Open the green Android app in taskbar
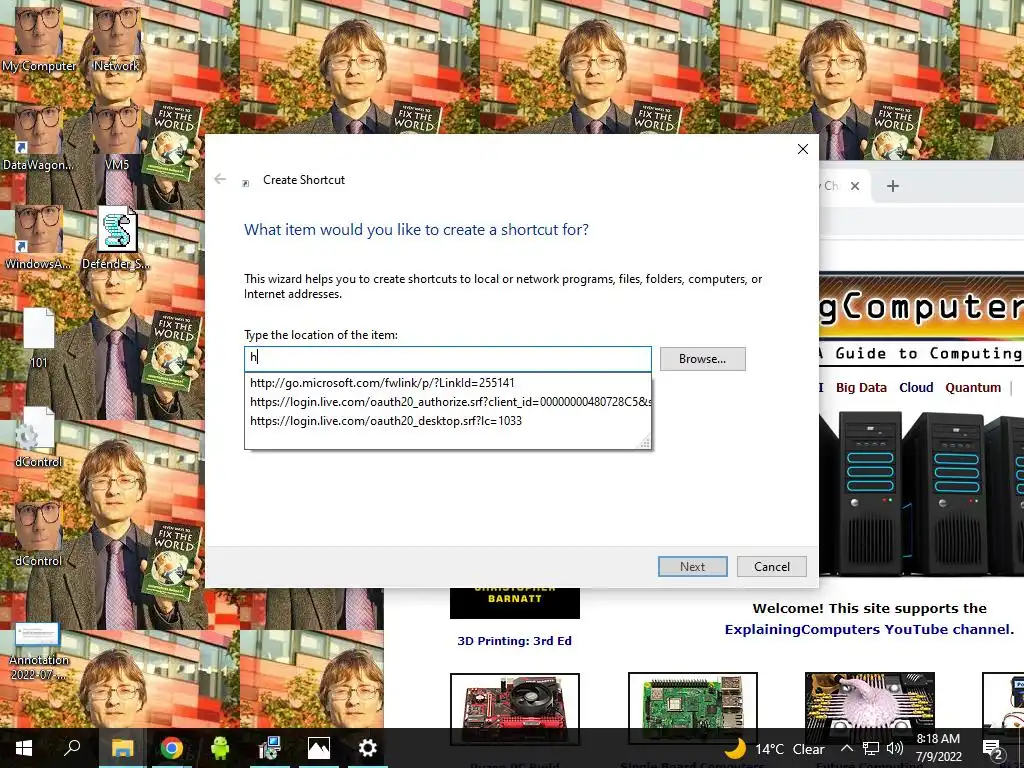 pyautogui.click(x=220, y=748)
